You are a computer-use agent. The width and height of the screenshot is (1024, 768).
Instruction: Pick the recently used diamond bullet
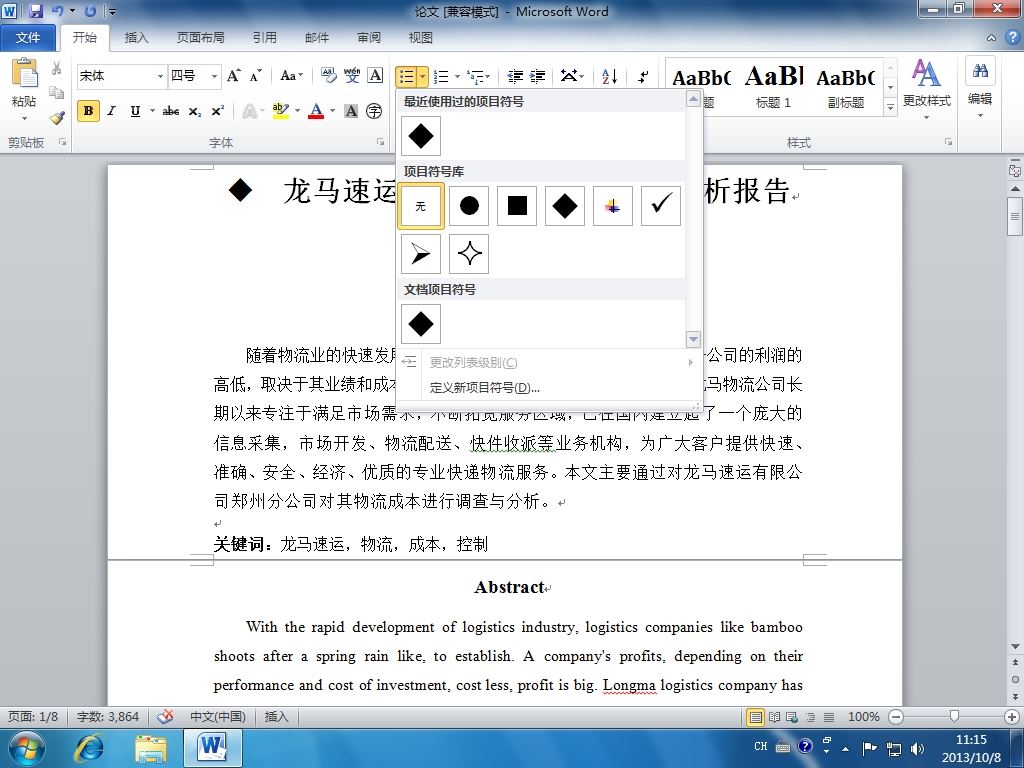pos(421,136)
